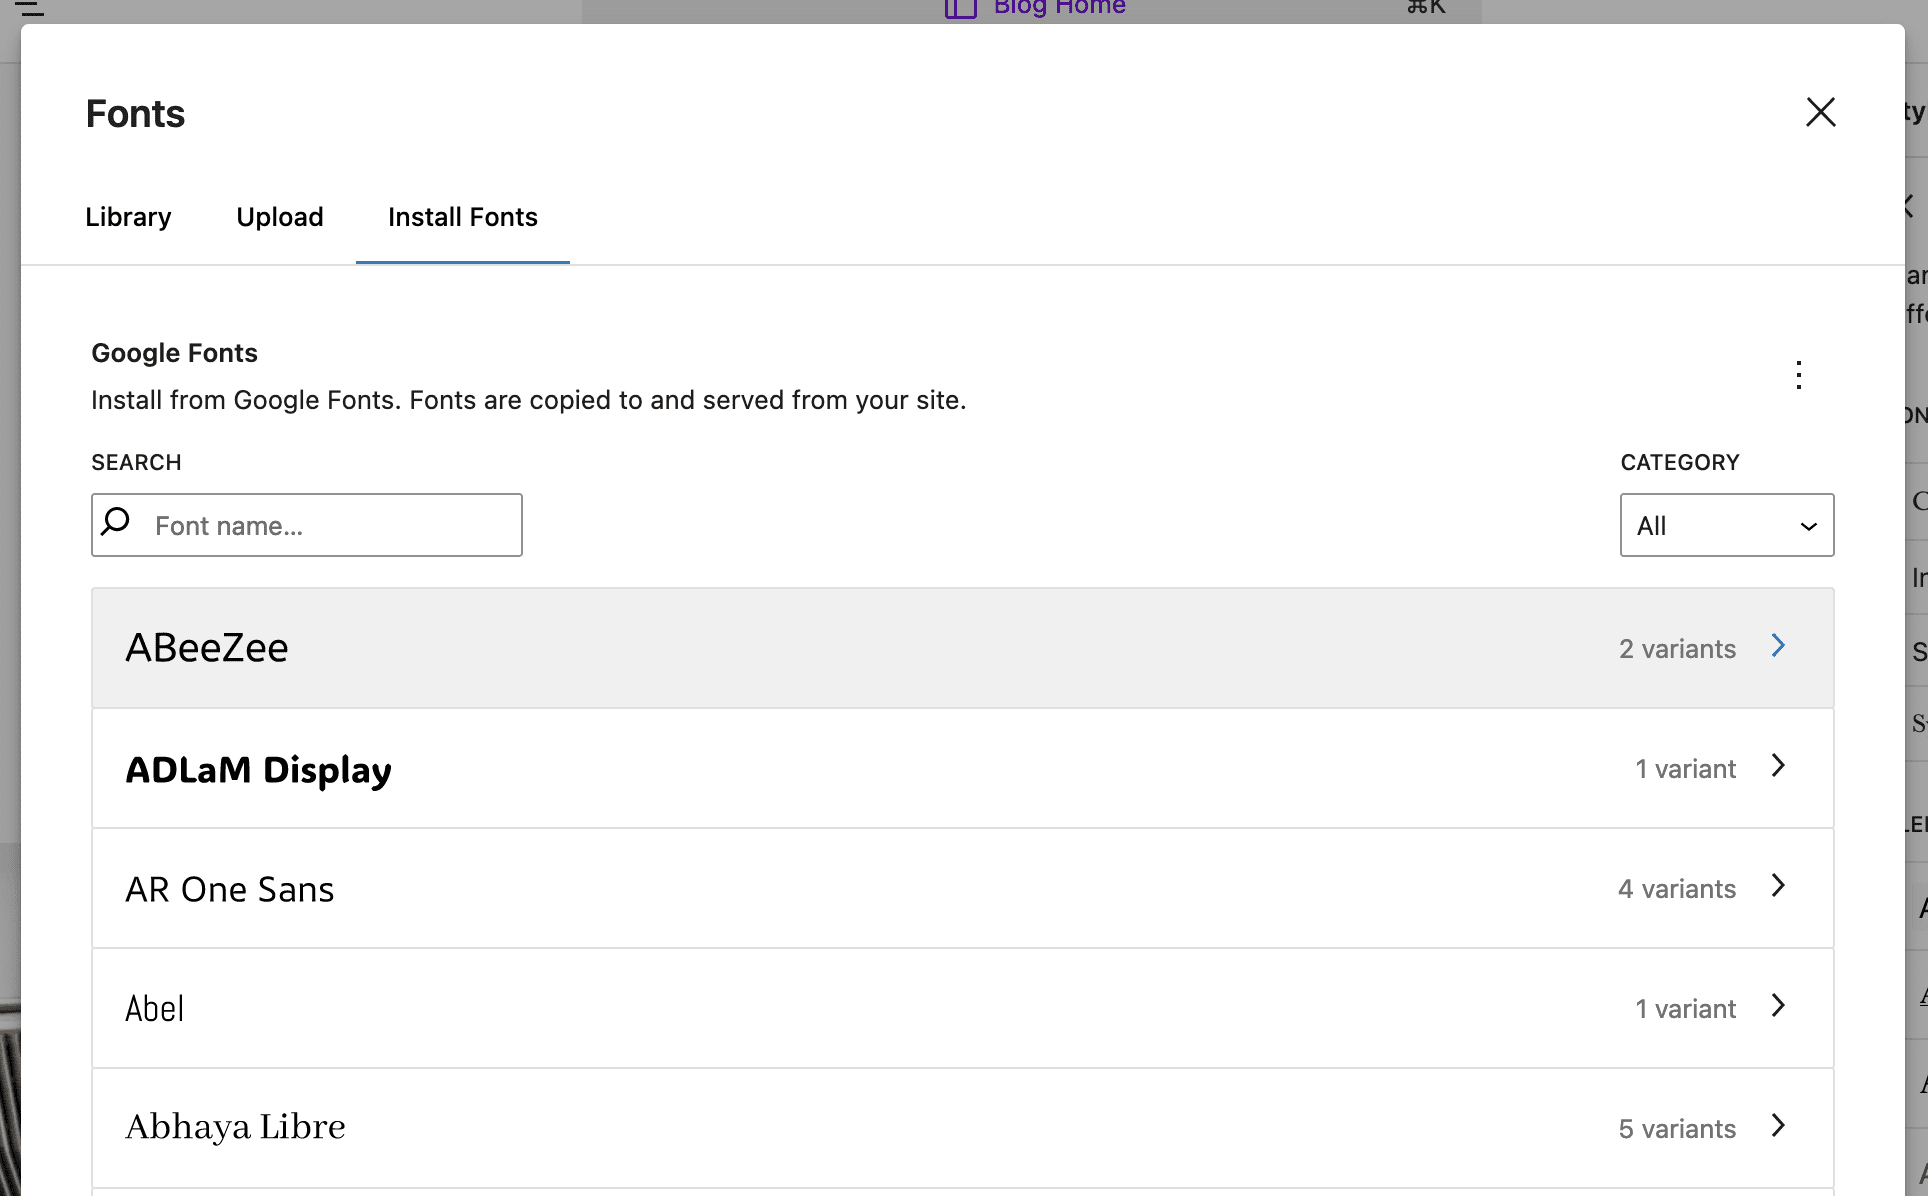Close the Fonts dialog
The image size is (1928, 1196).
point(1820,112)
